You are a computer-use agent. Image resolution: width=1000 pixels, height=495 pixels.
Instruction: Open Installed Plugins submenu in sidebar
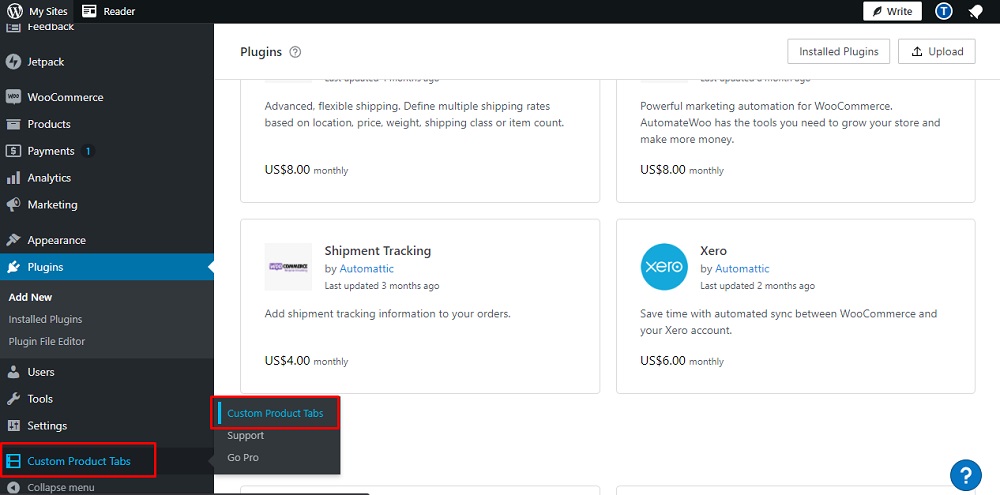point(45,319)
